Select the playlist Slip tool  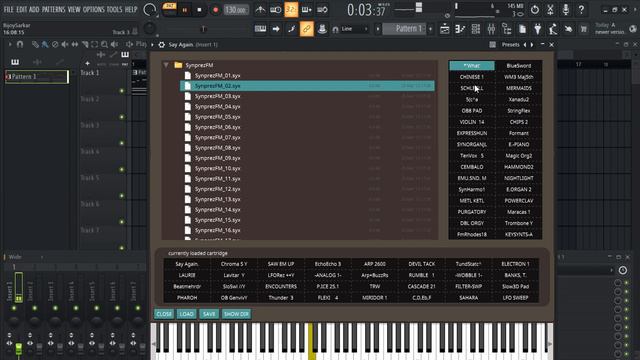pos(75,44)
